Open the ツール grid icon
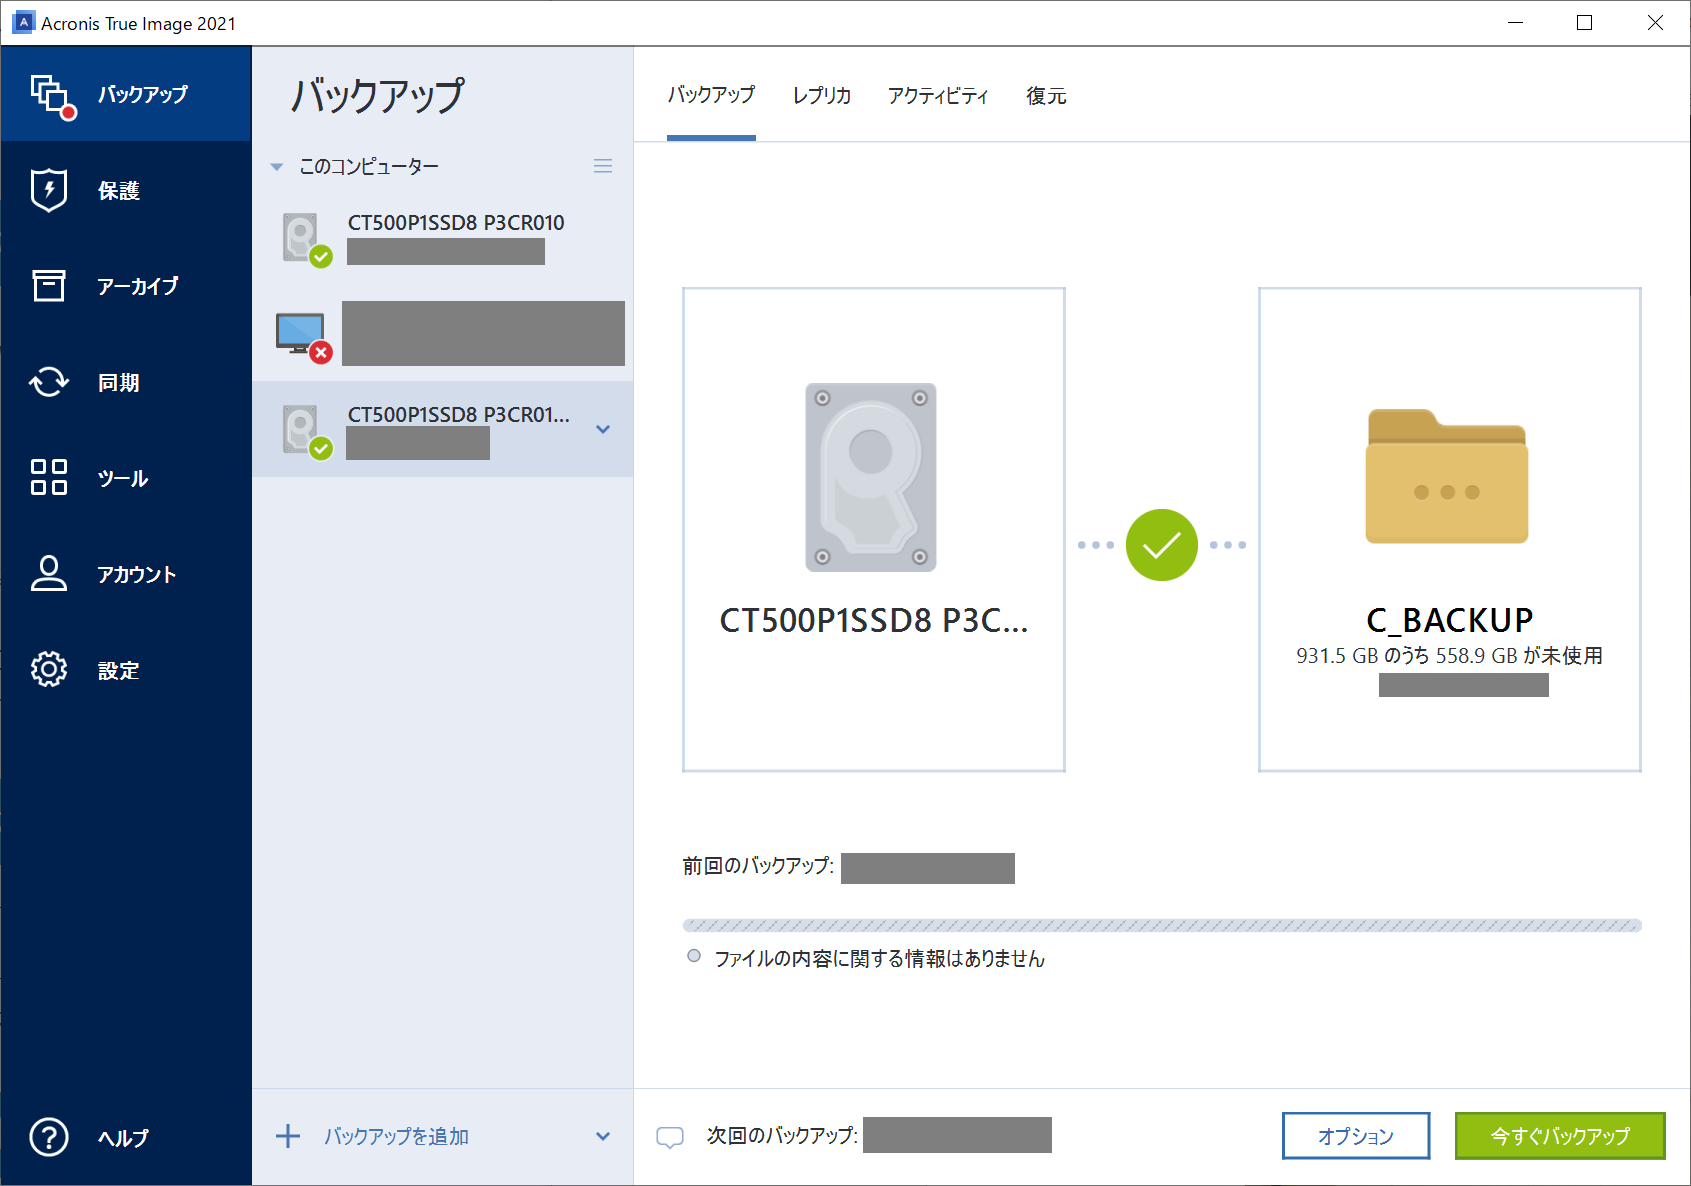 tap(49, 478)
